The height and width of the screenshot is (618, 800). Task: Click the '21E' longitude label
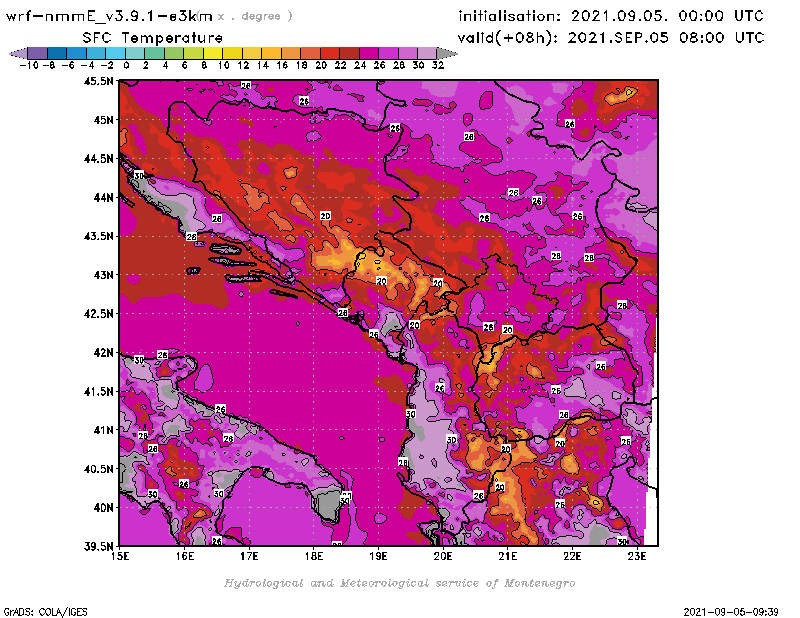tap(508, 556)
